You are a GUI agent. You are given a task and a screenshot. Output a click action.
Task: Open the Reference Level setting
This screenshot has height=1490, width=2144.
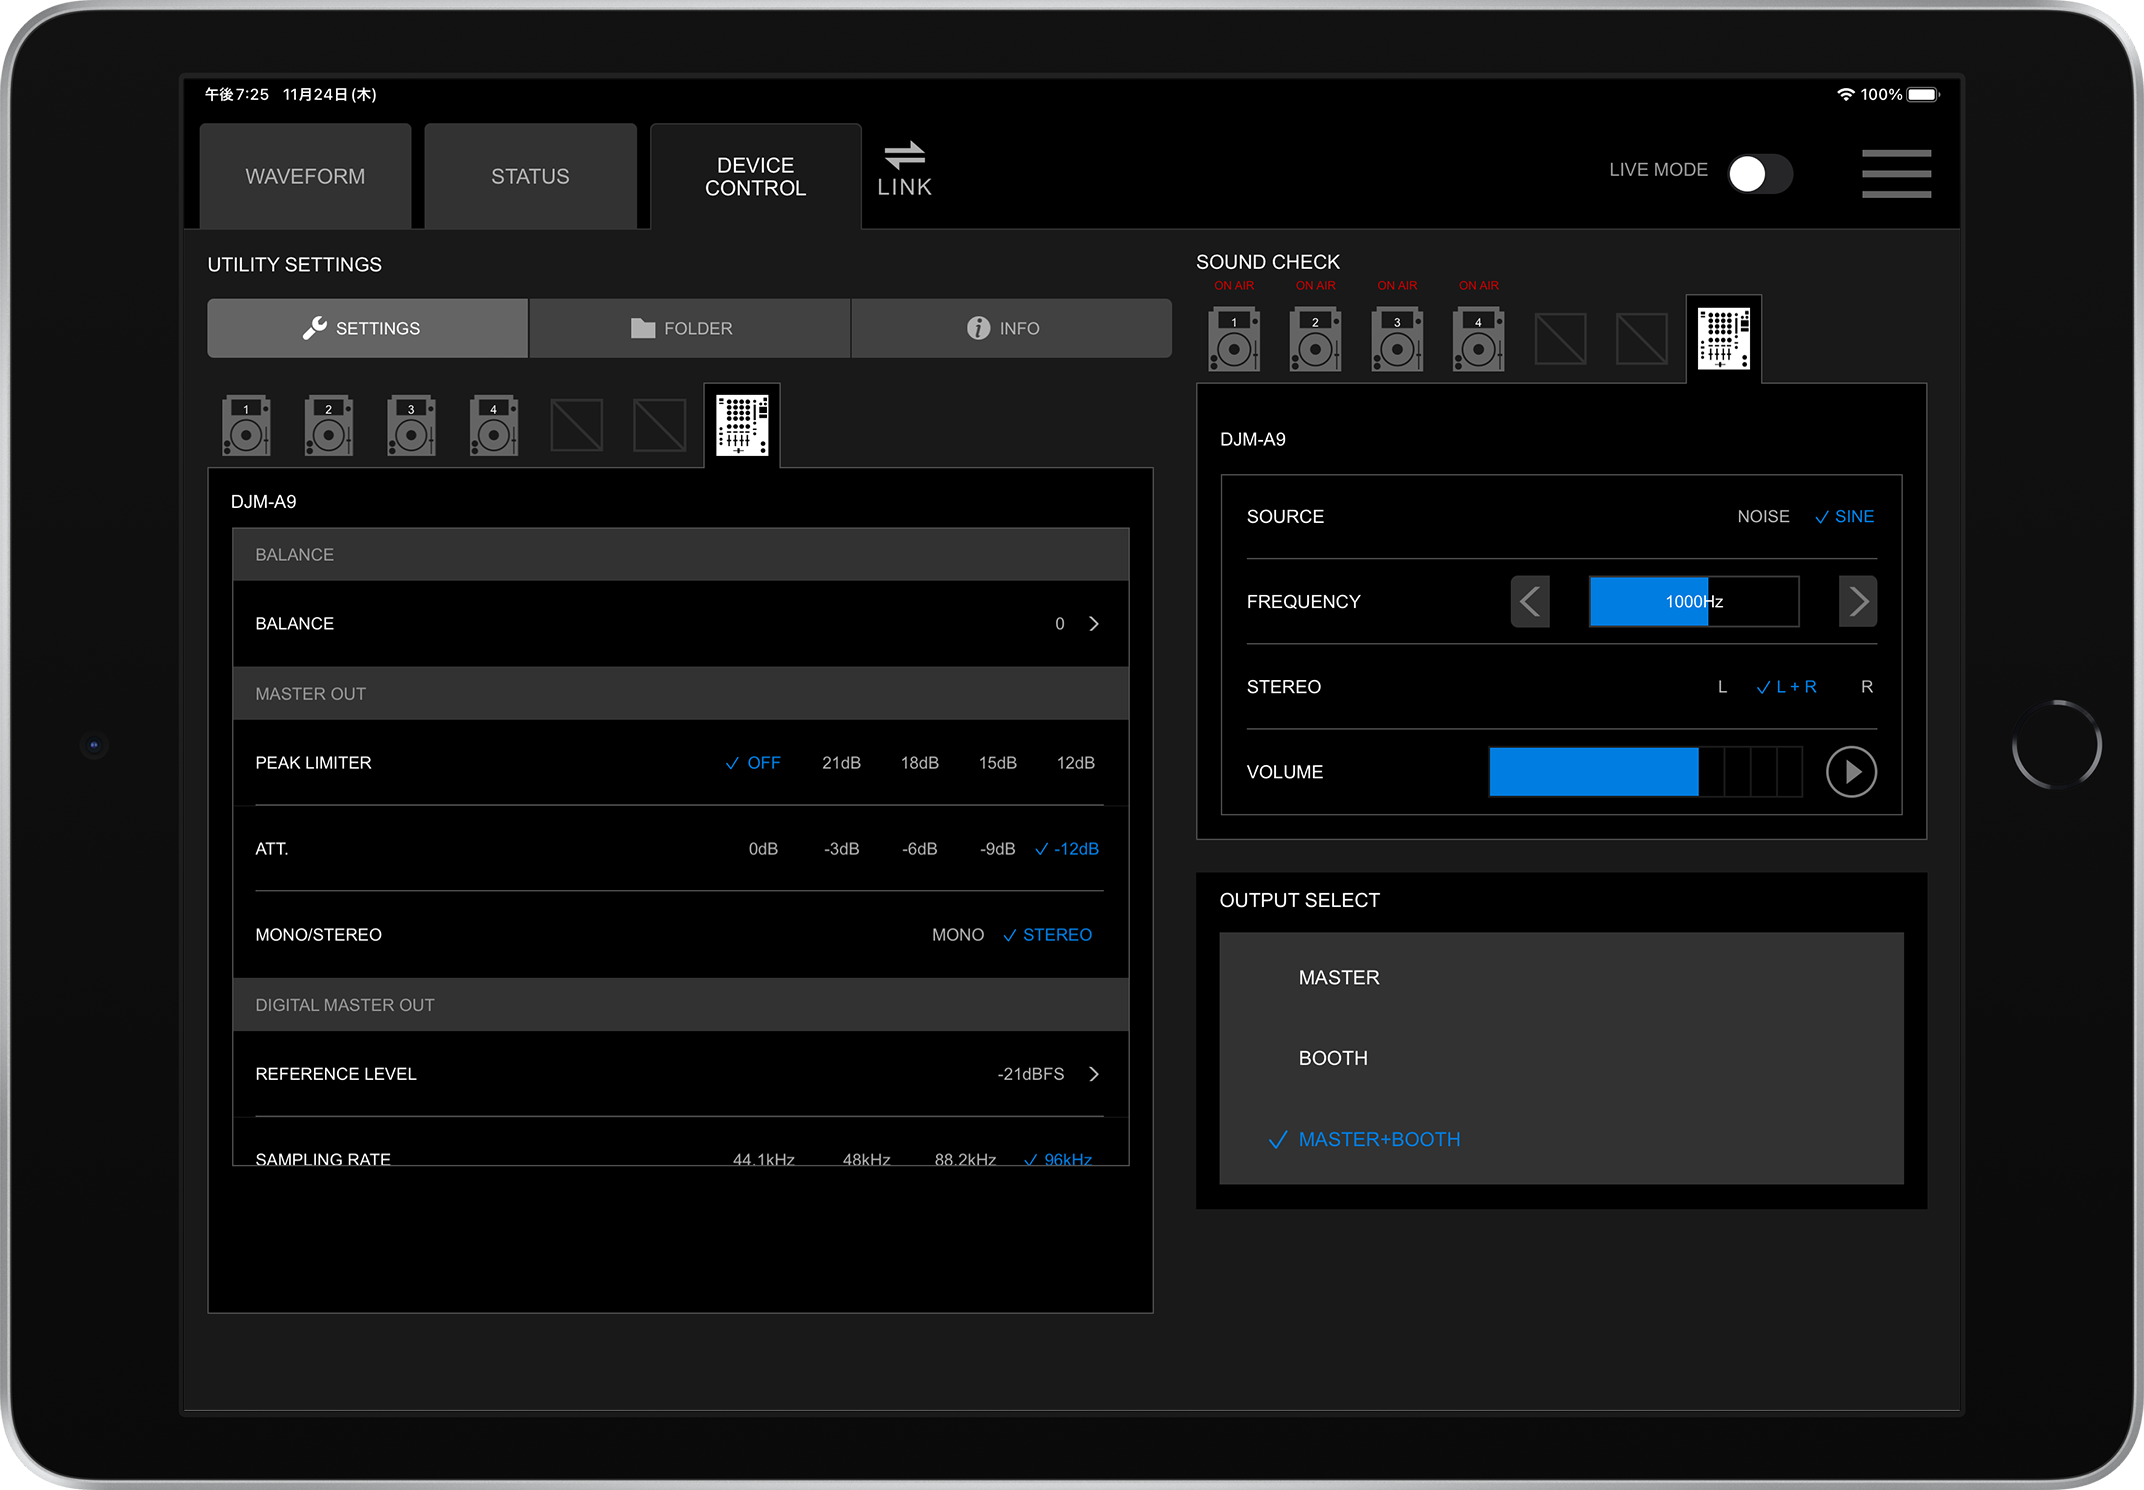(x=1093, y=1073)
